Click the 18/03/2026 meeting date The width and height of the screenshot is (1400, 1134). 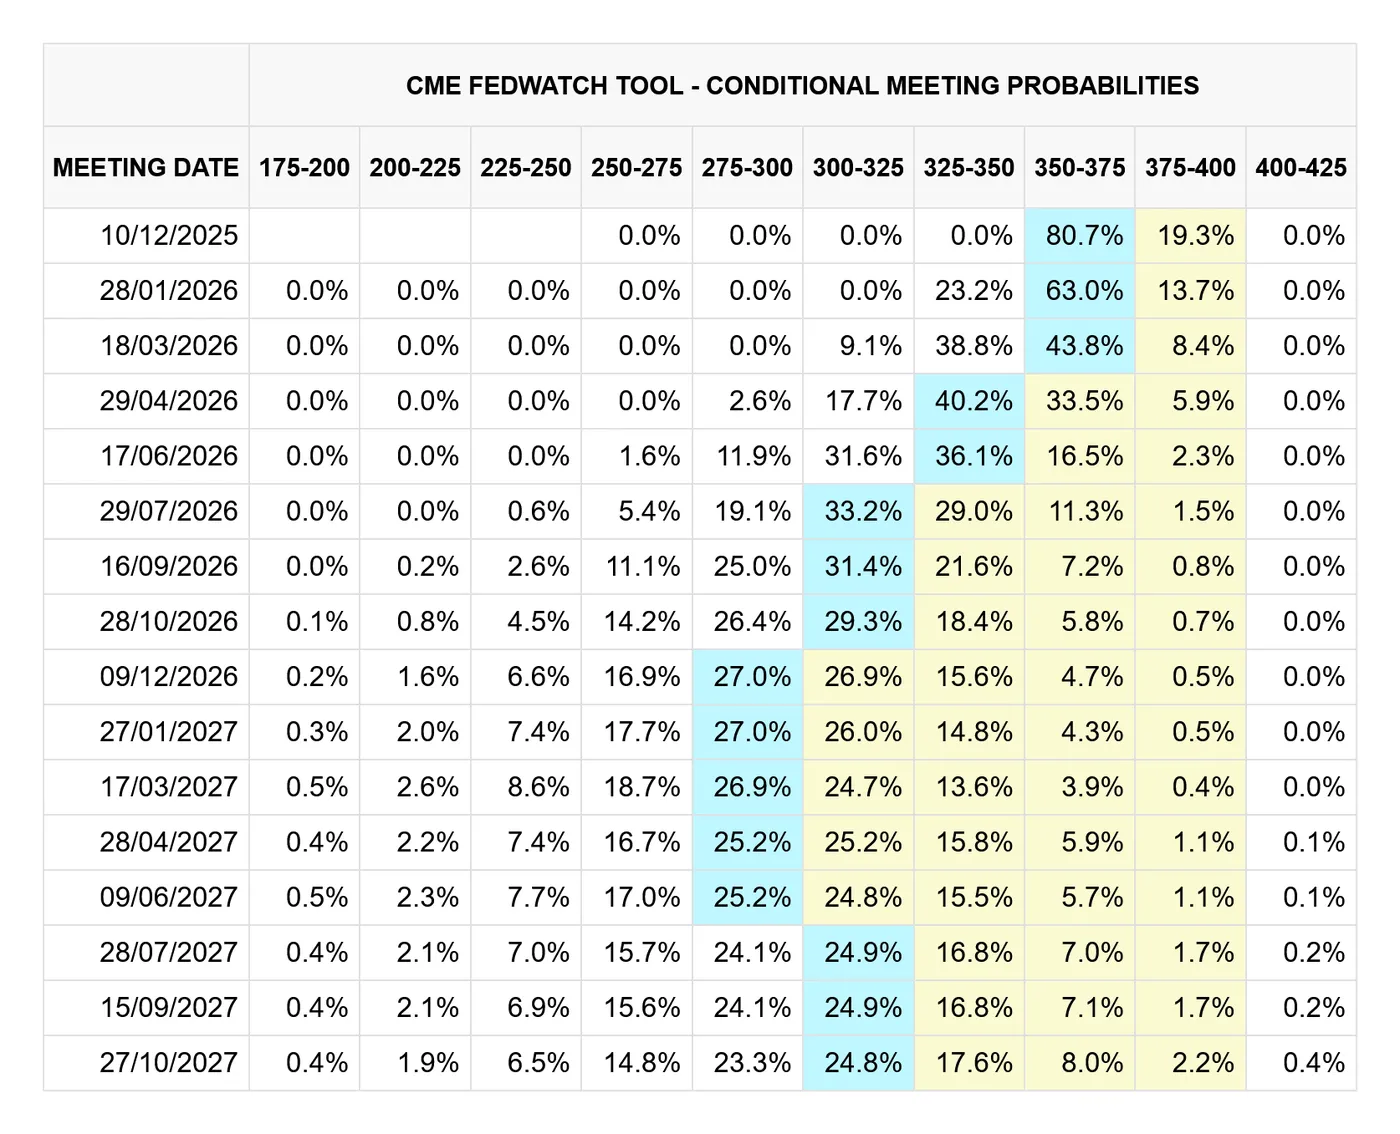click(168, 346)
